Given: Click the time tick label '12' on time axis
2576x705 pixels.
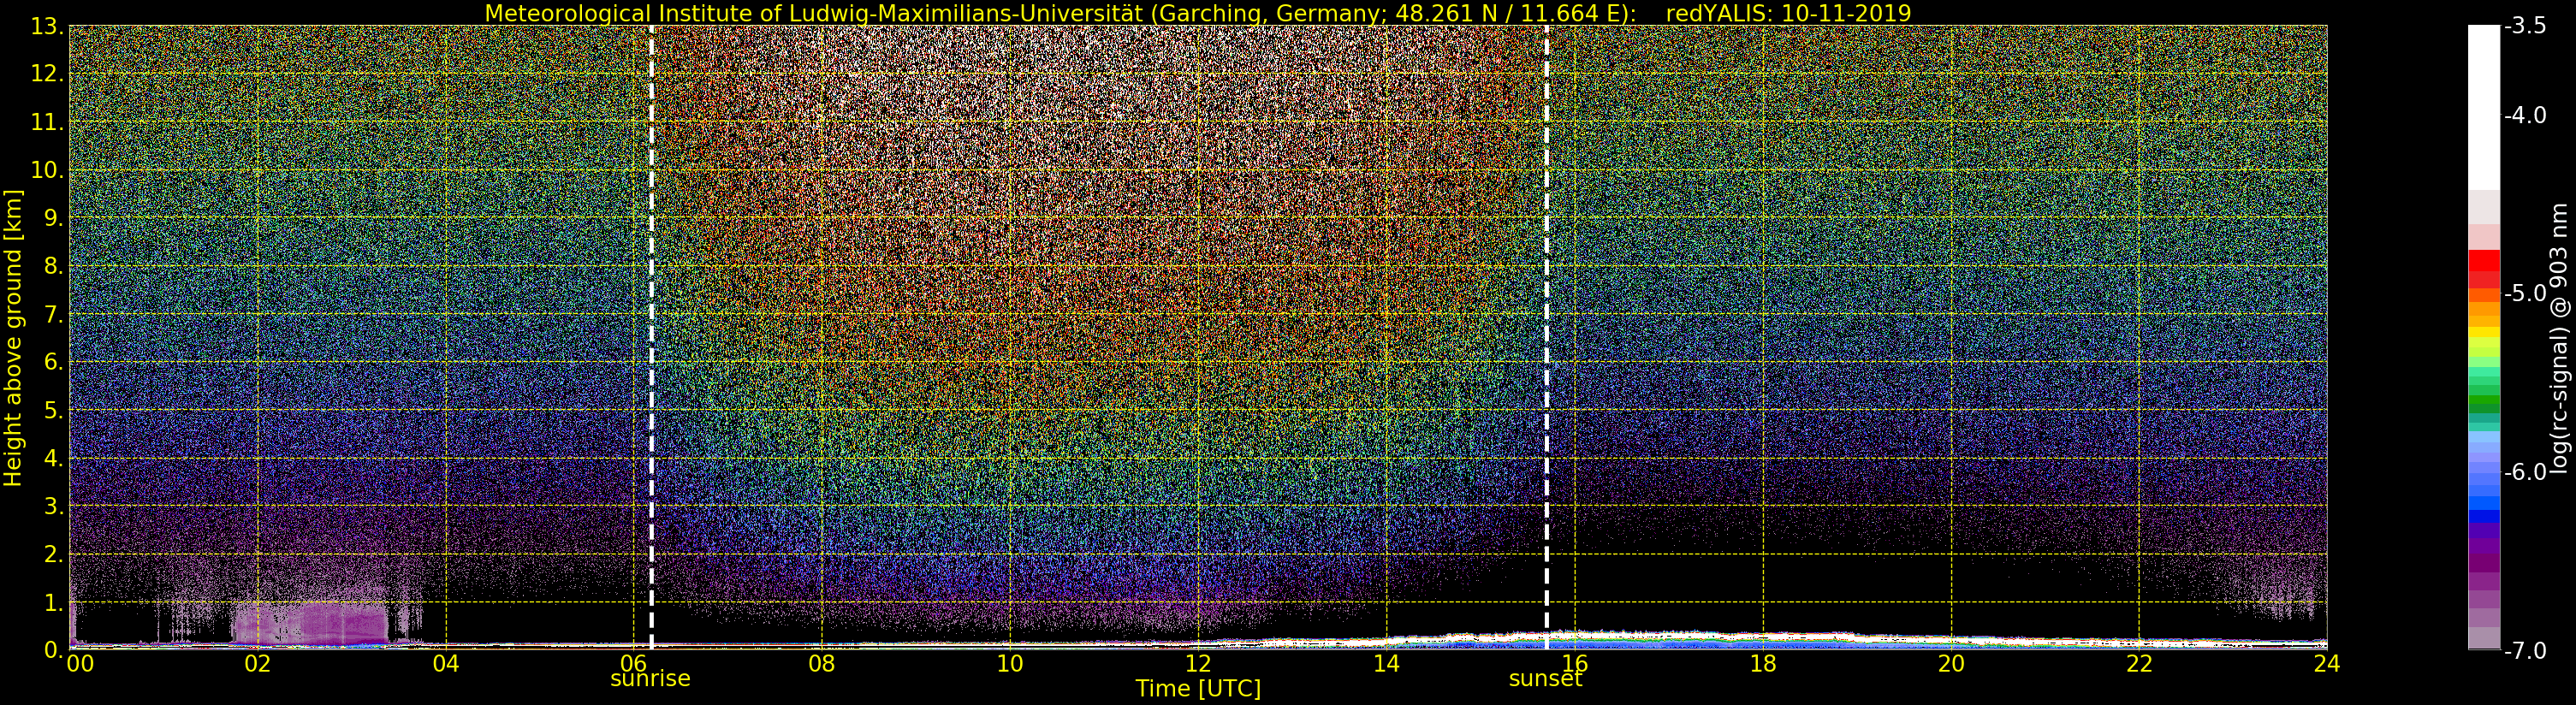Looking at the screenshot, I should (1198, 664).
